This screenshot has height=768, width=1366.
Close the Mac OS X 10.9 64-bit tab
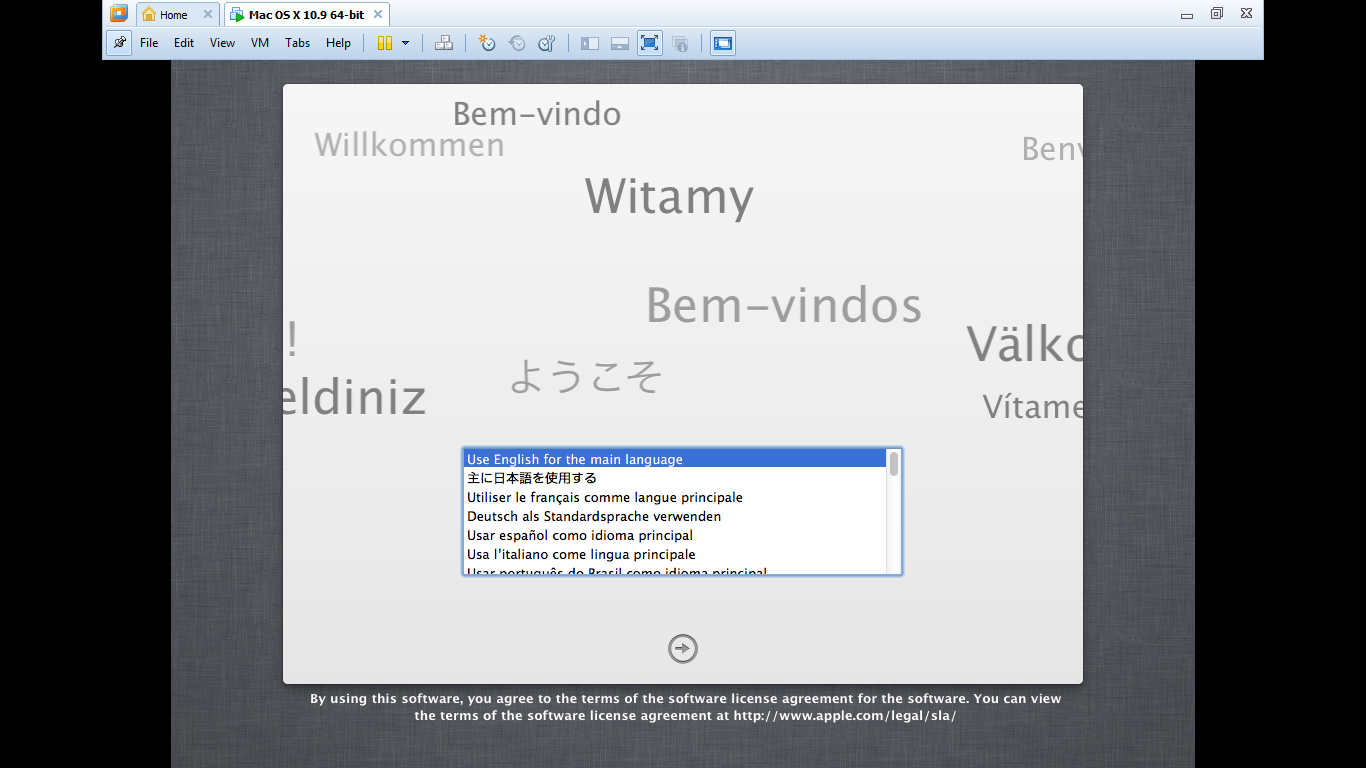point(377,15)
